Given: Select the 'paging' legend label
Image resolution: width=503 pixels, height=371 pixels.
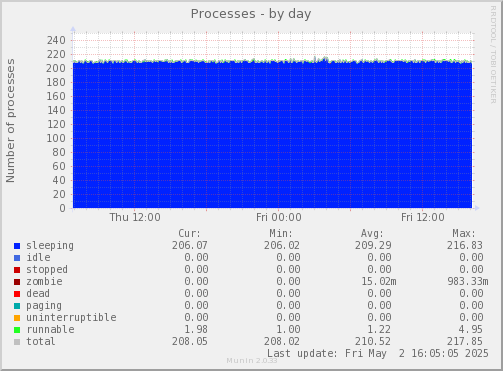Looking at the screenshot, I should (44, 306).
